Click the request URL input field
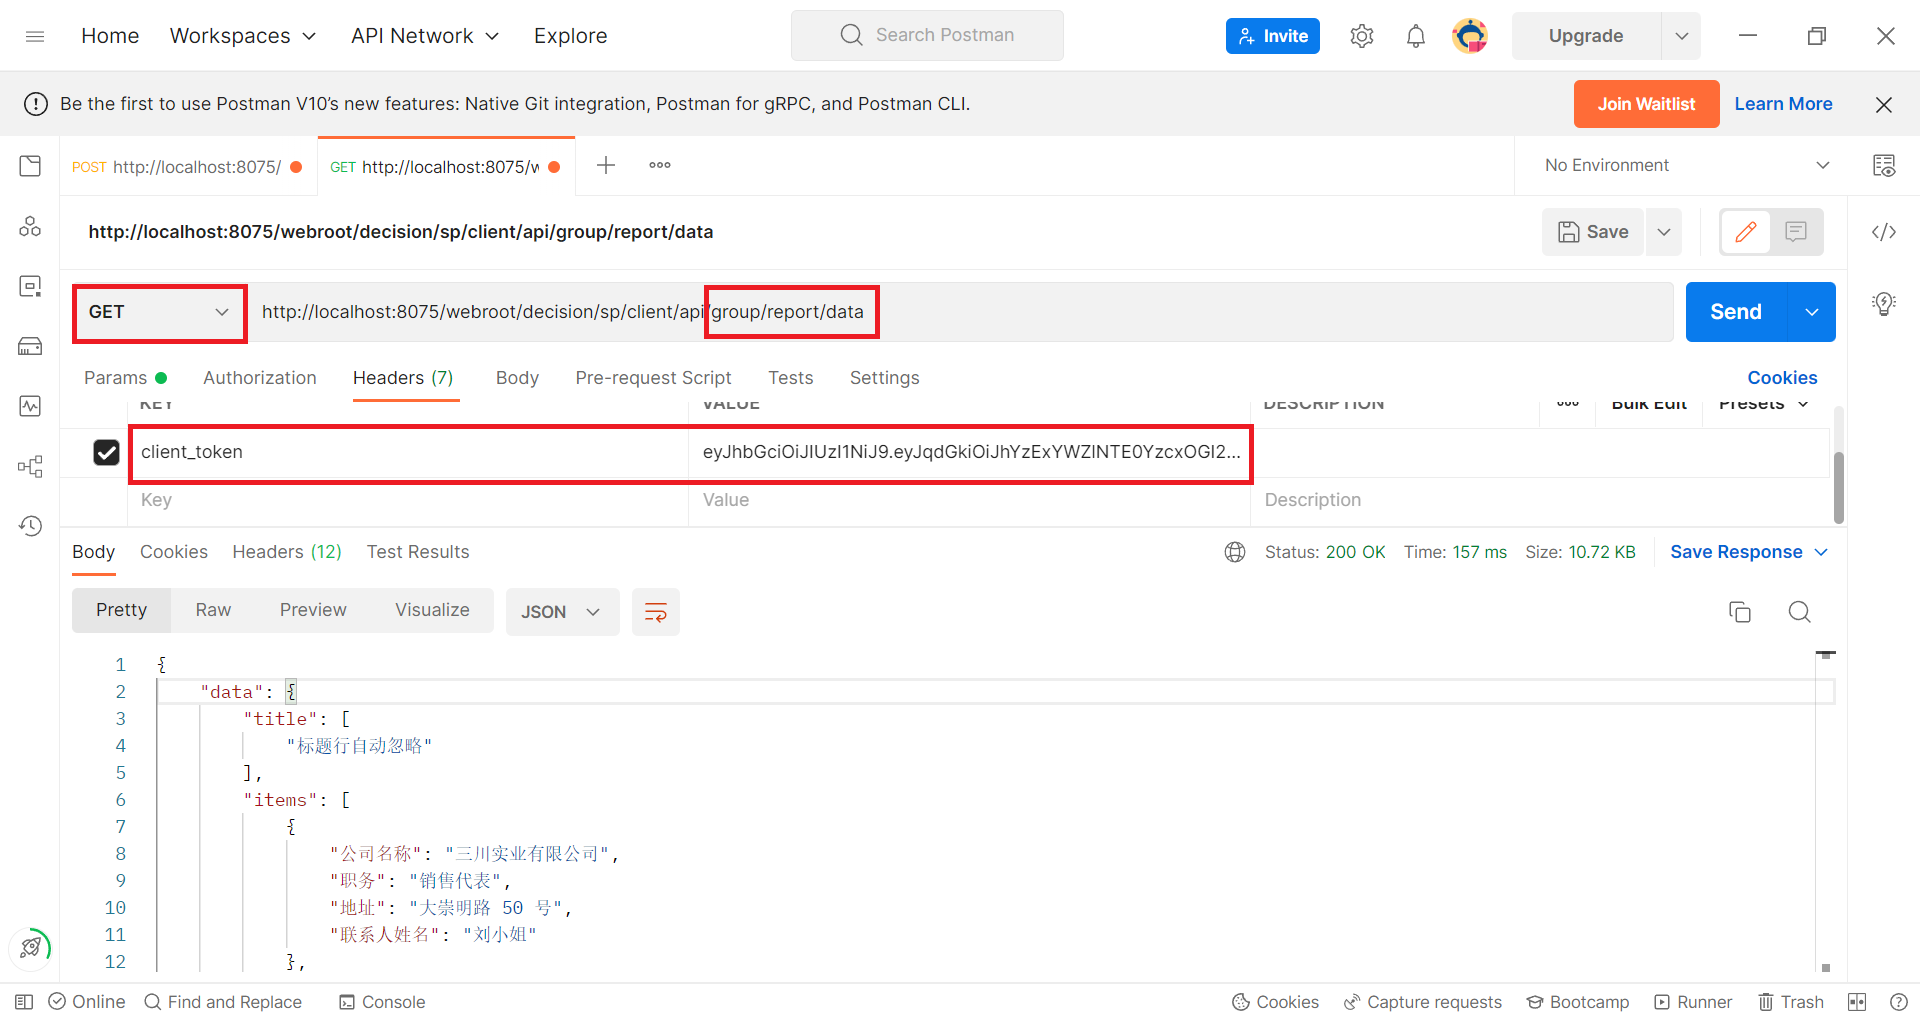The height and width of the screenshot is (1020, 1920). [960, 312]
